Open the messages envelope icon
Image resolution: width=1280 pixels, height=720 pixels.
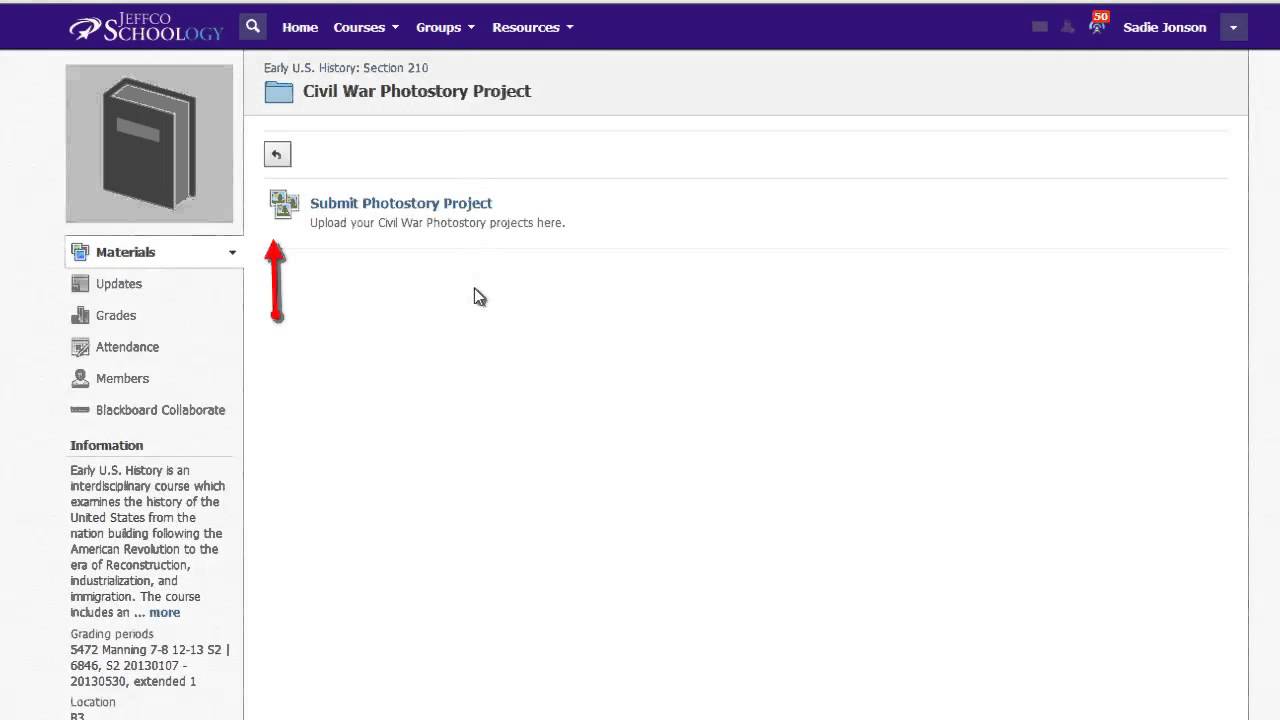tap(1040, 27)
